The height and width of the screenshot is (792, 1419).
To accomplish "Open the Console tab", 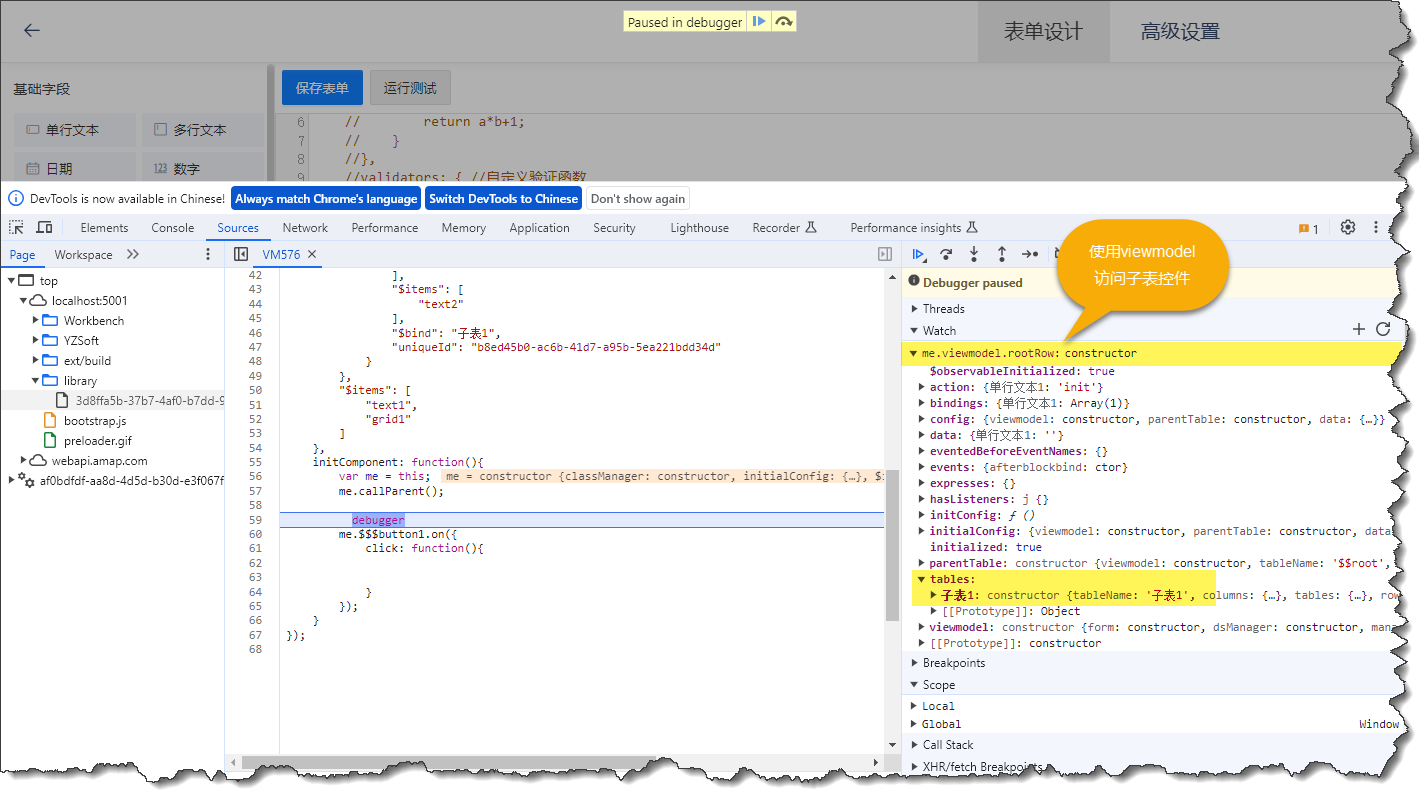I will [x=173, y=228].
